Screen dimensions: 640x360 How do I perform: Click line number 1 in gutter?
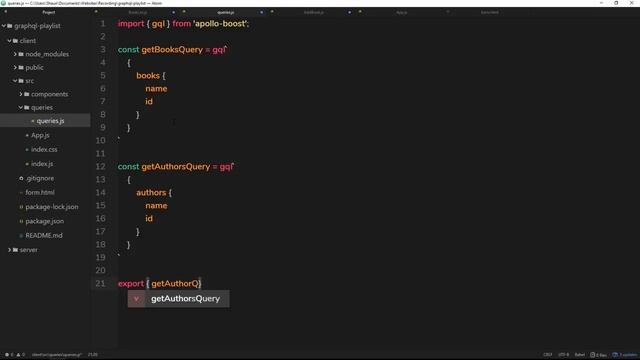pos(103,24)
